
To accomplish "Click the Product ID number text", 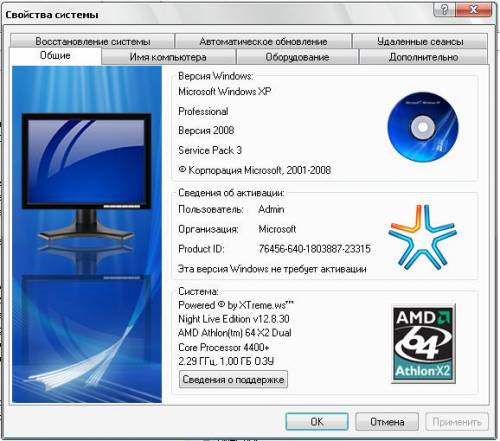I will pyautogui.click(x=315, y=249).
